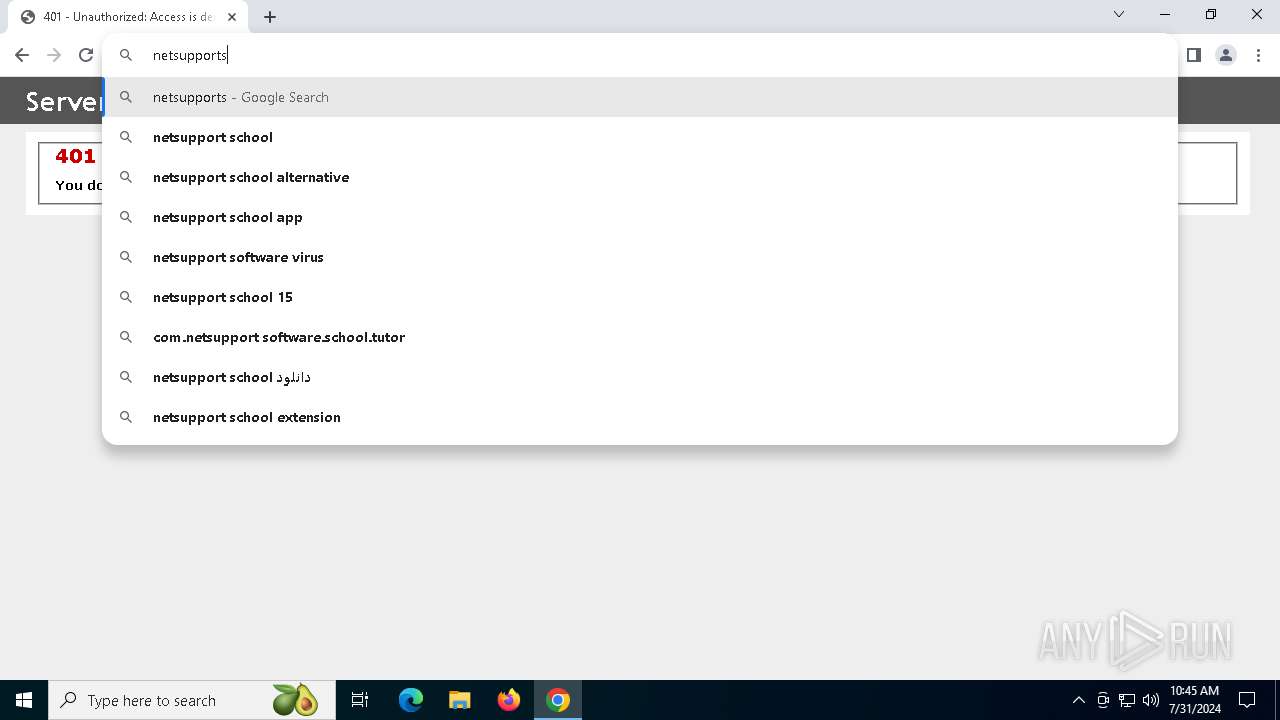The height and width of the screenshot is (720, 1280).
Task: Click inside the address bar text 'netsupports'
Action: click(190, 55)
